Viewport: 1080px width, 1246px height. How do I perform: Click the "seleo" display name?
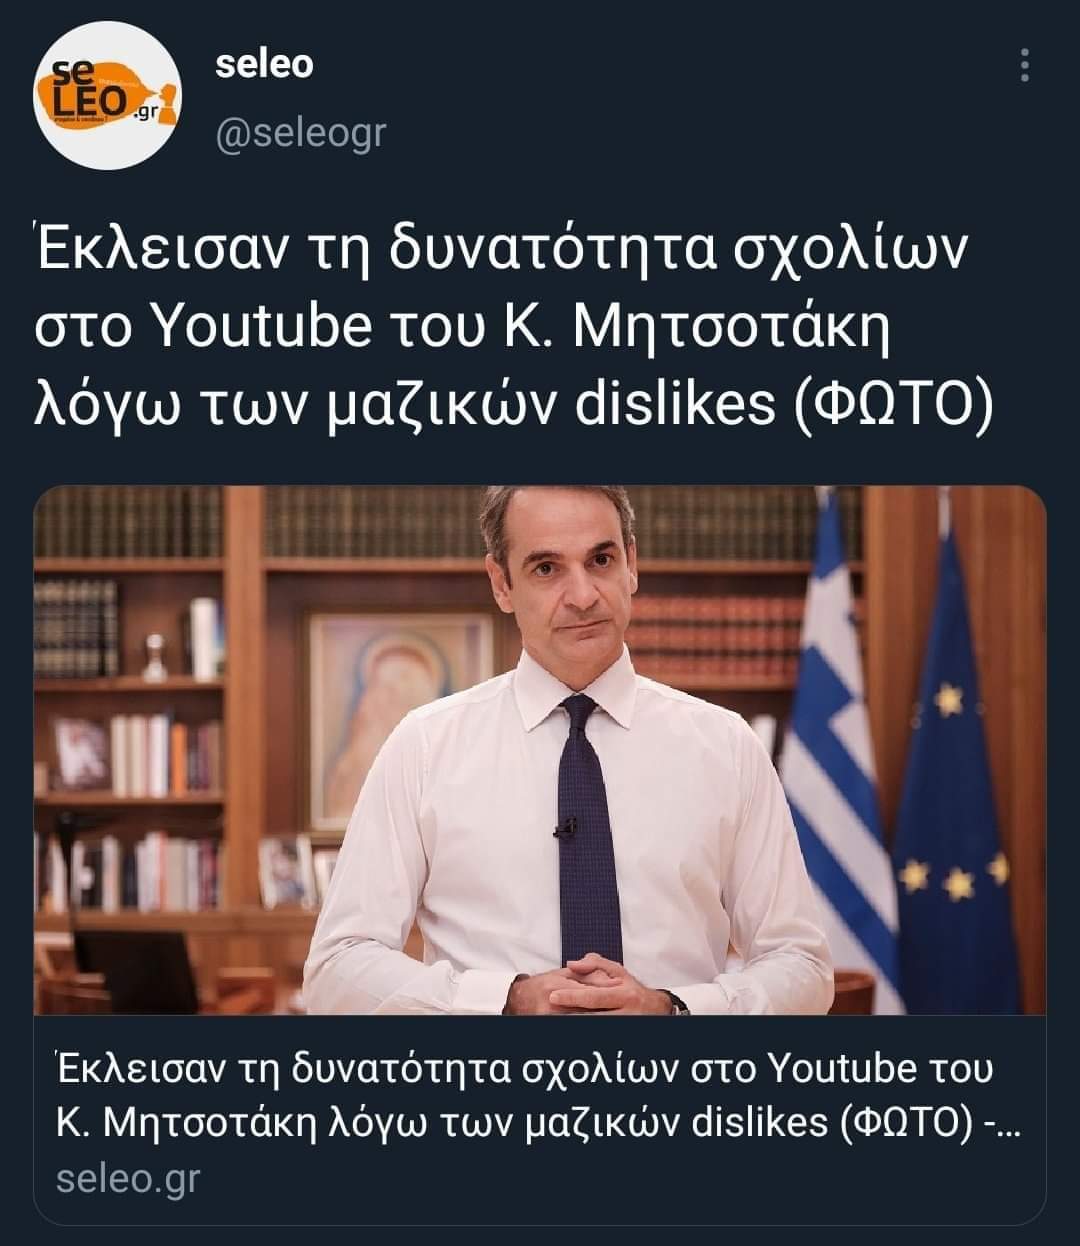pos(264,63)
